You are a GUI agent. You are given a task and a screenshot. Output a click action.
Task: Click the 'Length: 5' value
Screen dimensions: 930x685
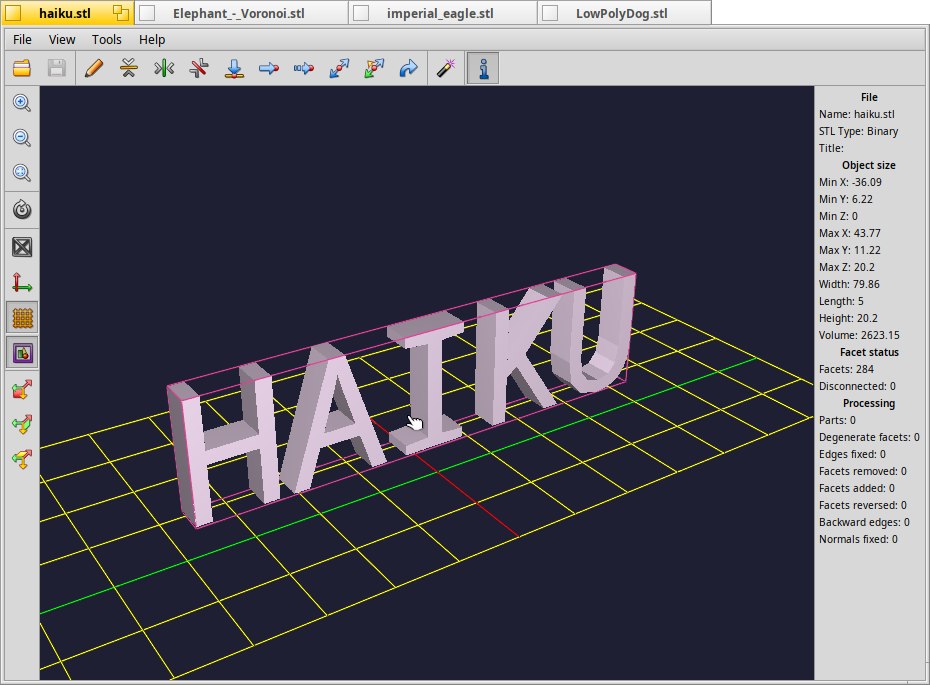tap(841, 301)
